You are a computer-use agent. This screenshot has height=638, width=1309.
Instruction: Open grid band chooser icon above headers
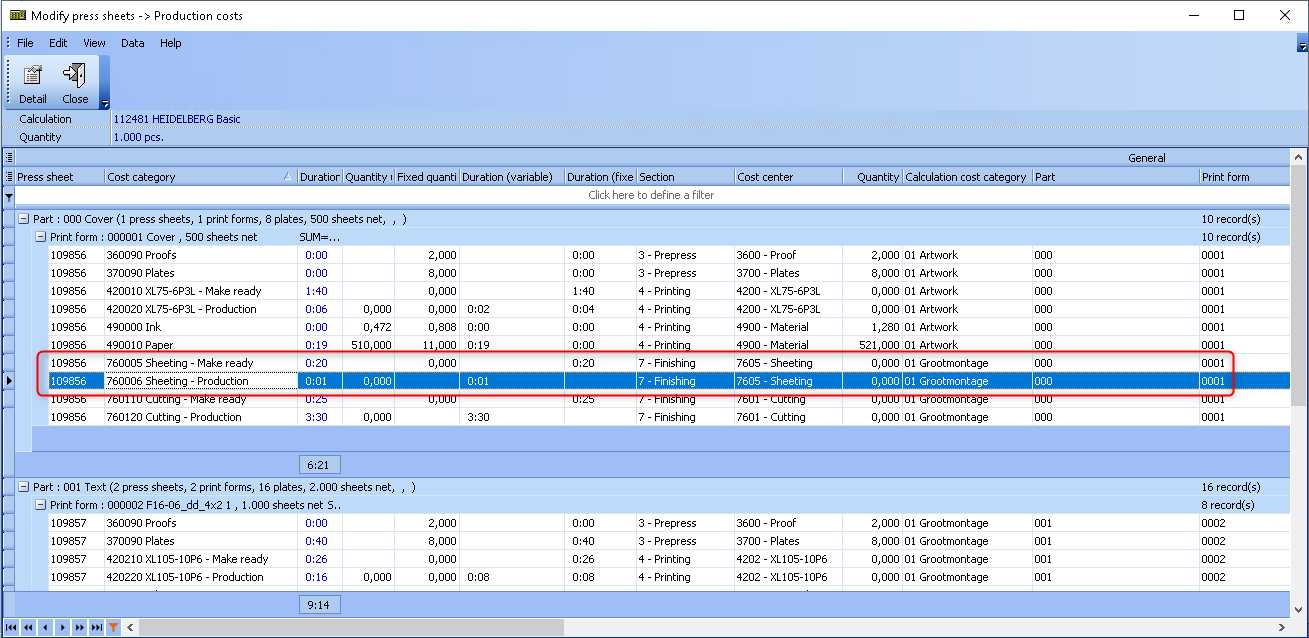tap(9, 158)
